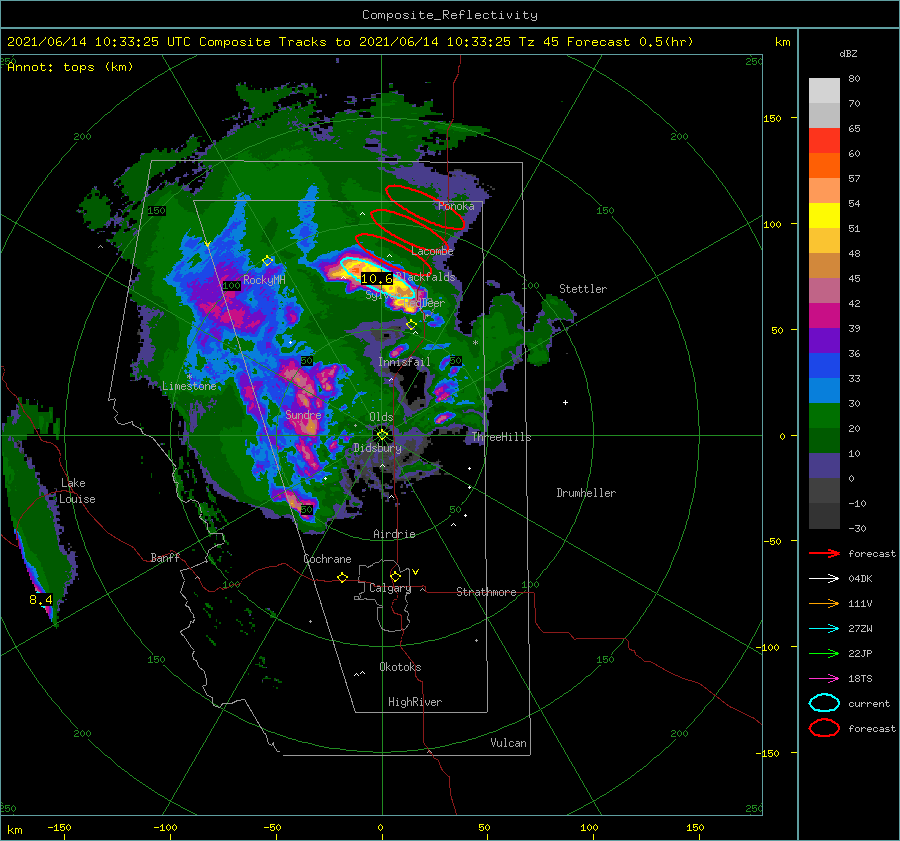
Task: Click the yellow diamond marker above Calgary
Action: pos(395,576)
